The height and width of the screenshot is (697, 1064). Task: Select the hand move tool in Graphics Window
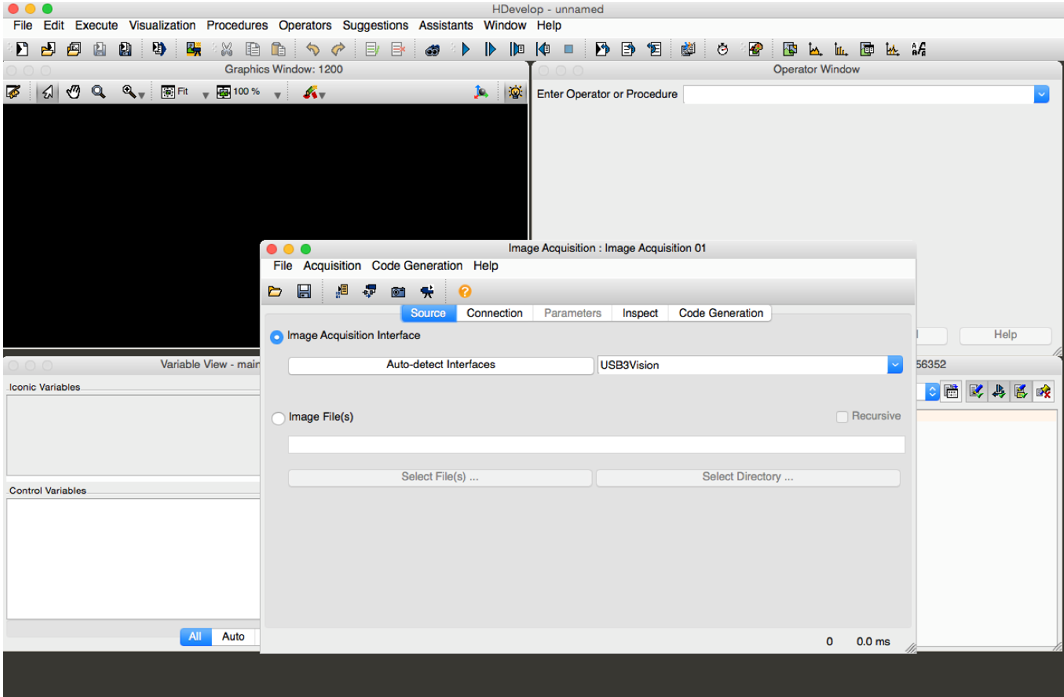[73, 92]
